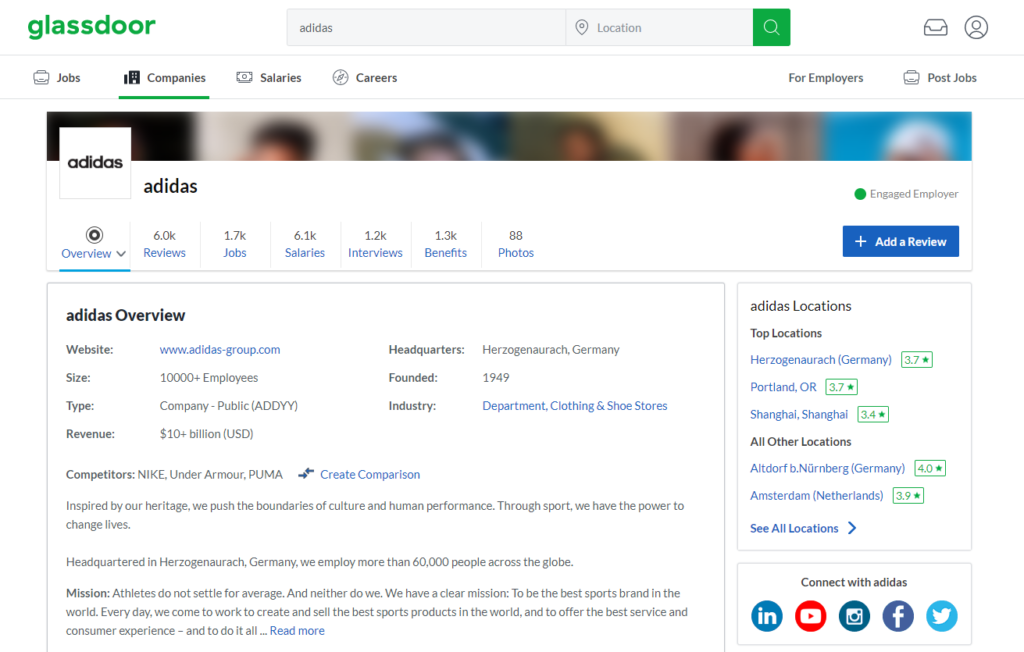The image size is (1024, 652).
Task: Open adidas Facebook page icon
Action: (x=898, y=615)
